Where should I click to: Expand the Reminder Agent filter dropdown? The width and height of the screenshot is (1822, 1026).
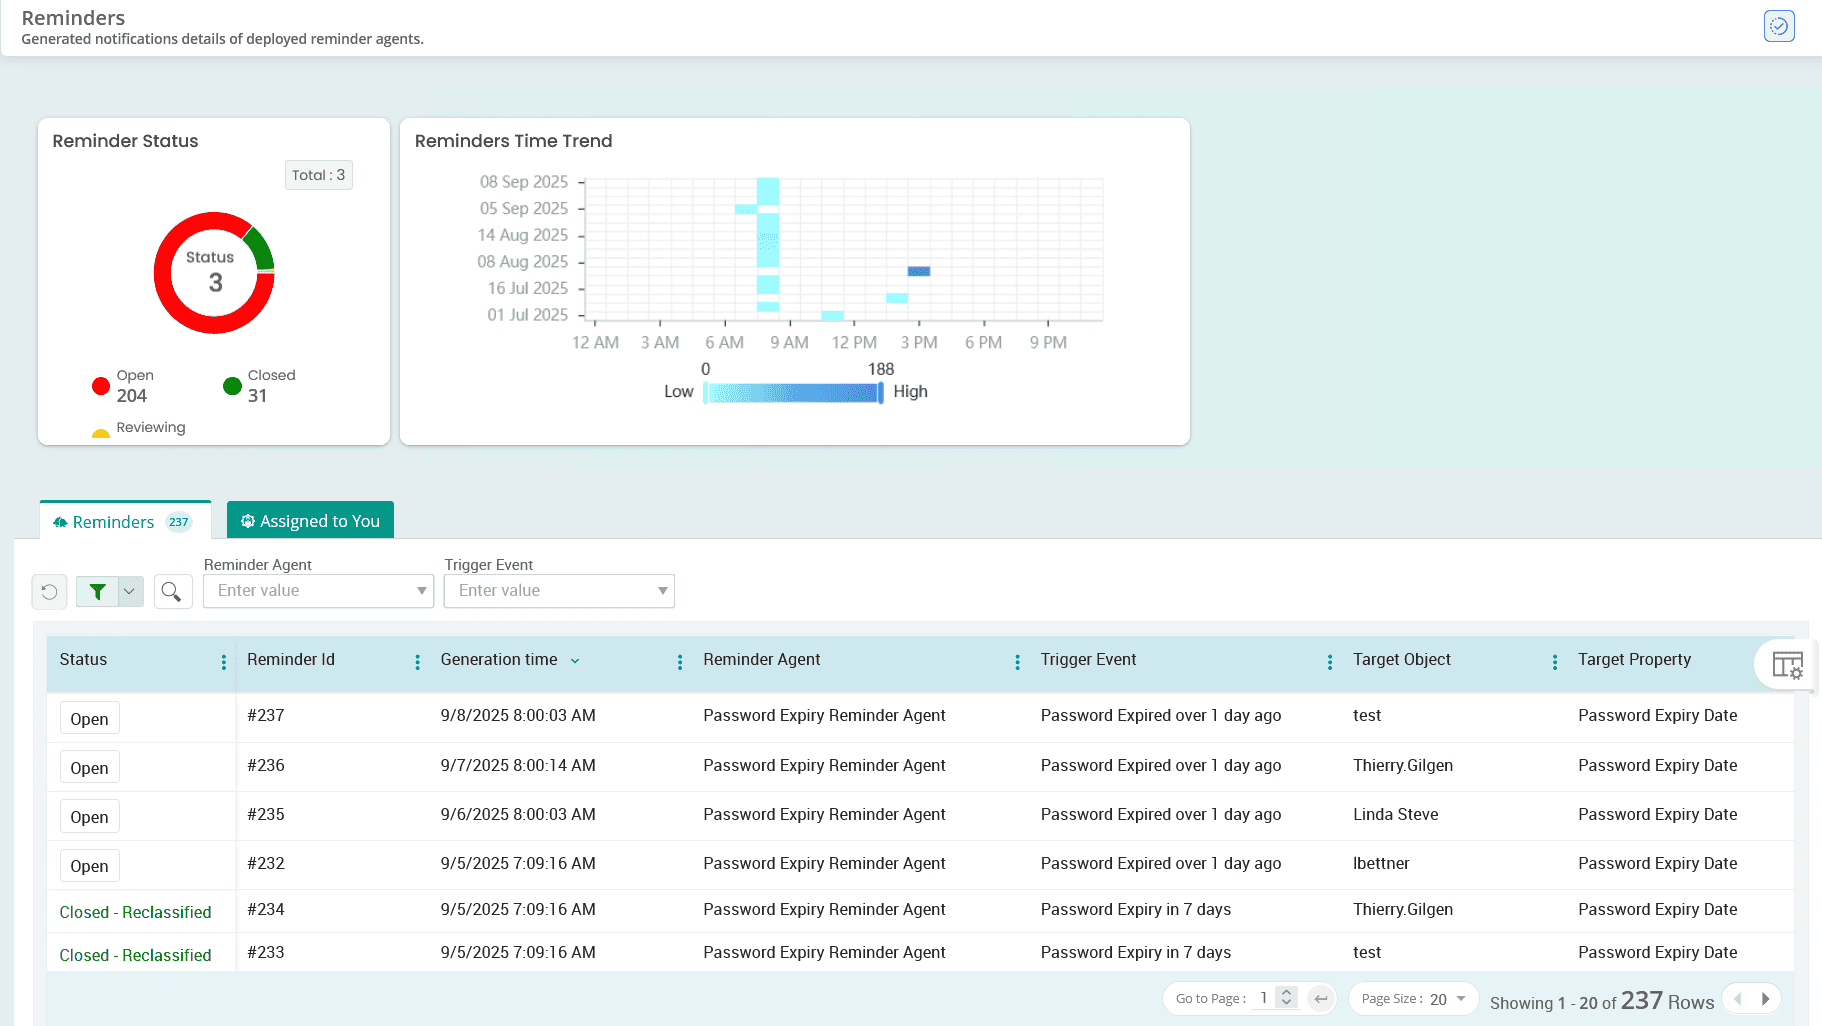pyautogui.click(x=421, y=591)
